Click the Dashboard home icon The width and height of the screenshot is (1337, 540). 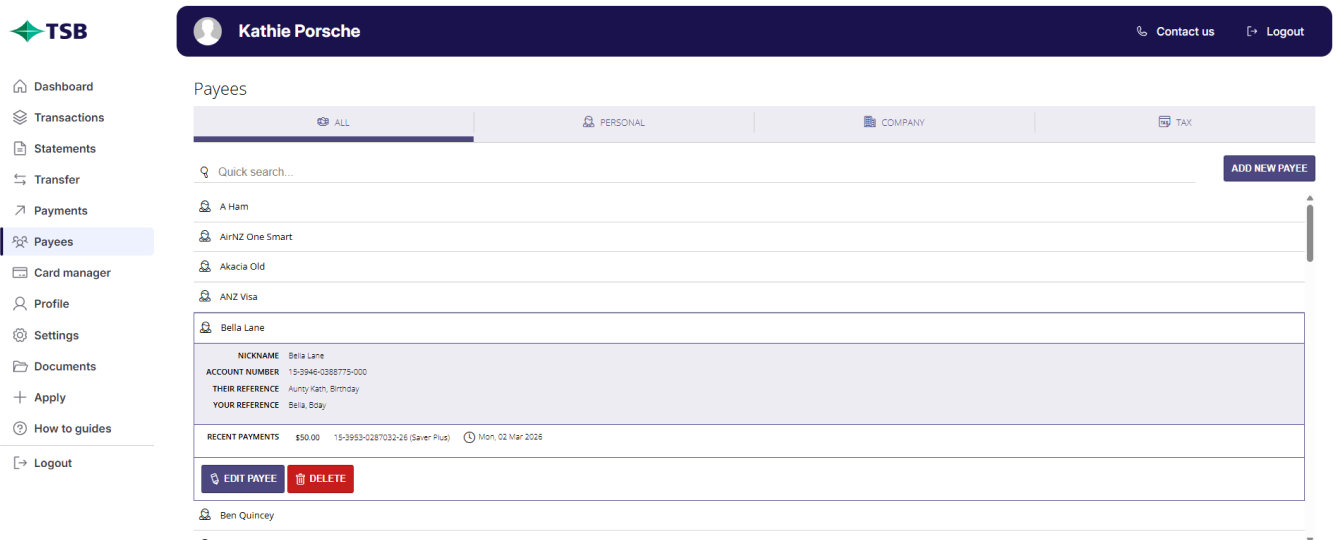[20, 87]
